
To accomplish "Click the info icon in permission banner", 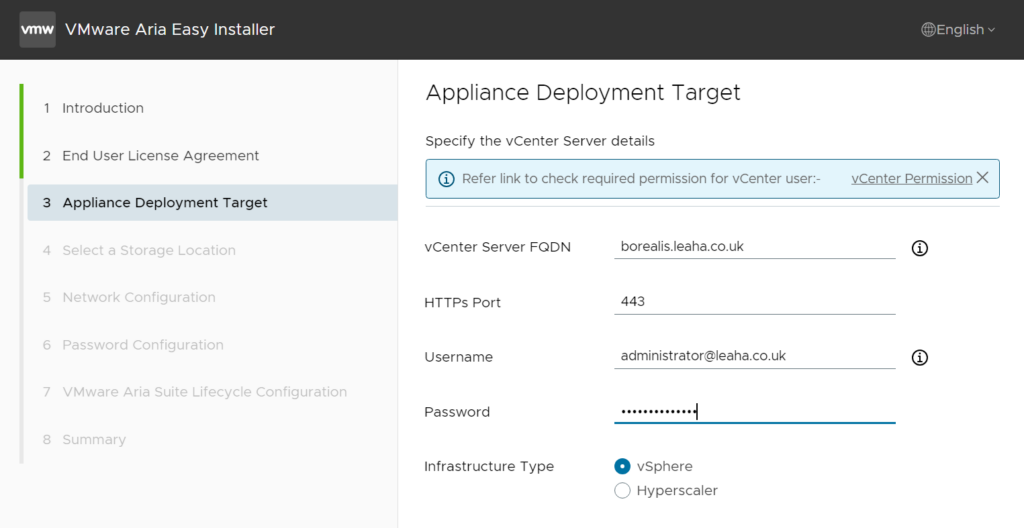I will 446,179.
